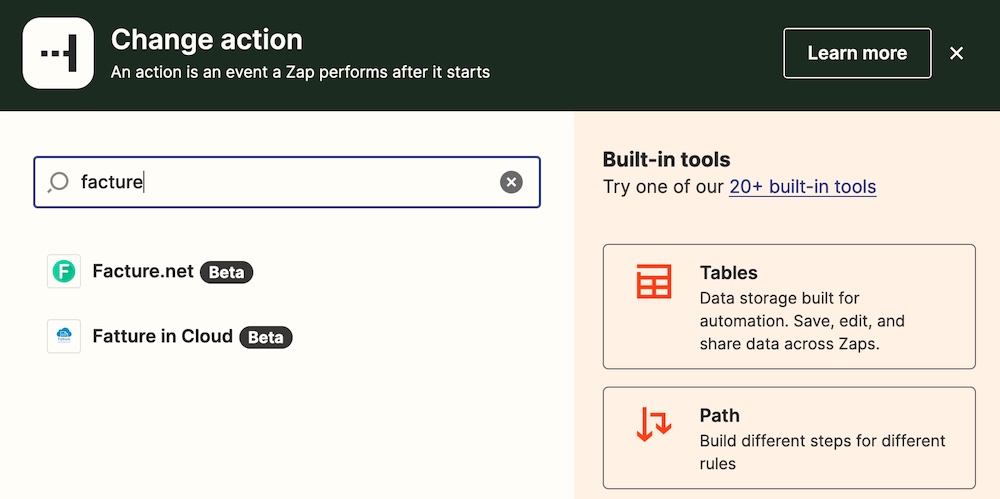
Task: Click the Built-in tools heading
Action: [x=666, y=159]
